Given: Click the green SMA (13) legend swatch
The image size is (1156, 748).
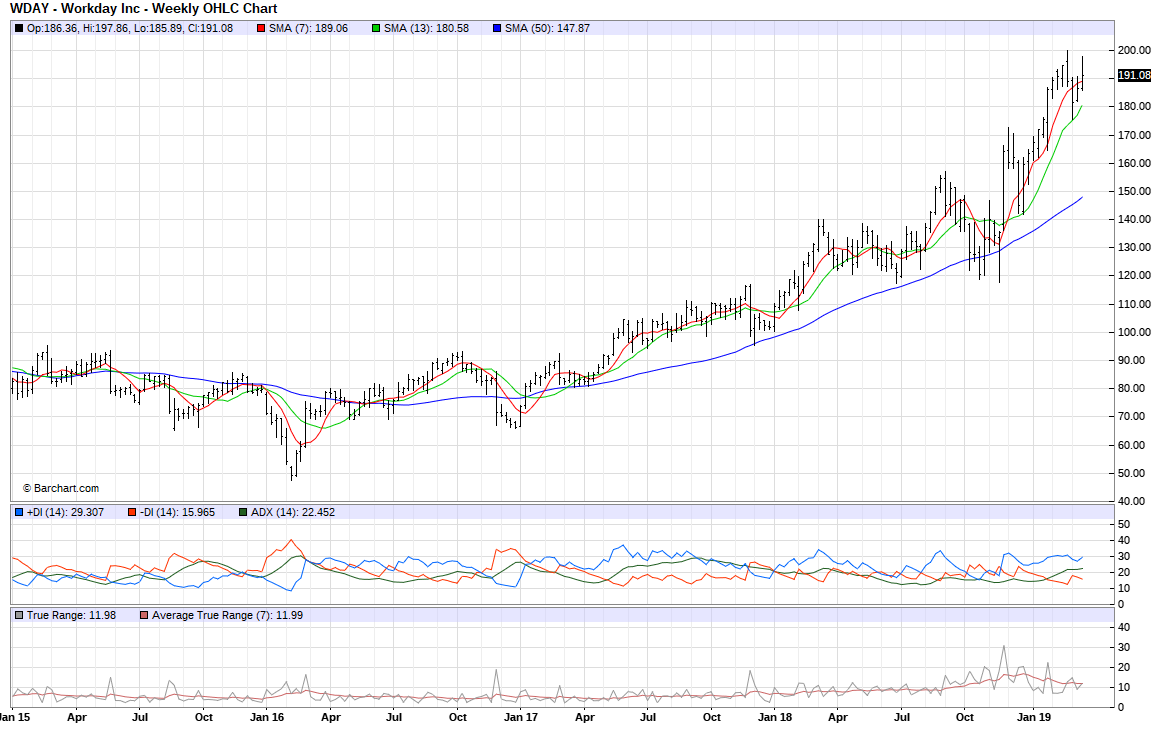Looking at the screenshot, I should point(376,28).
